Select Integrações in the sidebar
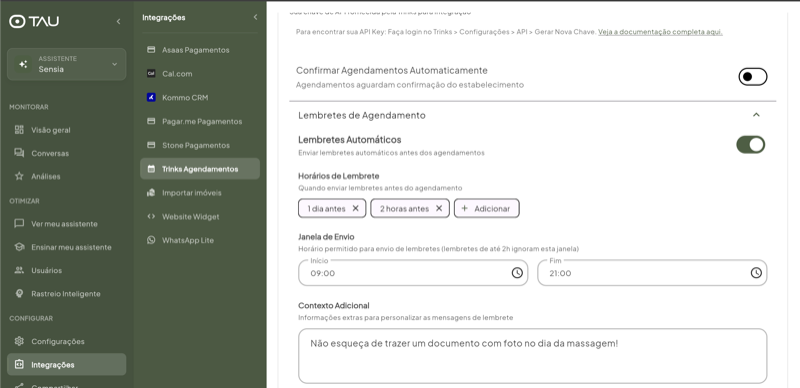Viewport: 800px width, 388px height. pos(66,365)
